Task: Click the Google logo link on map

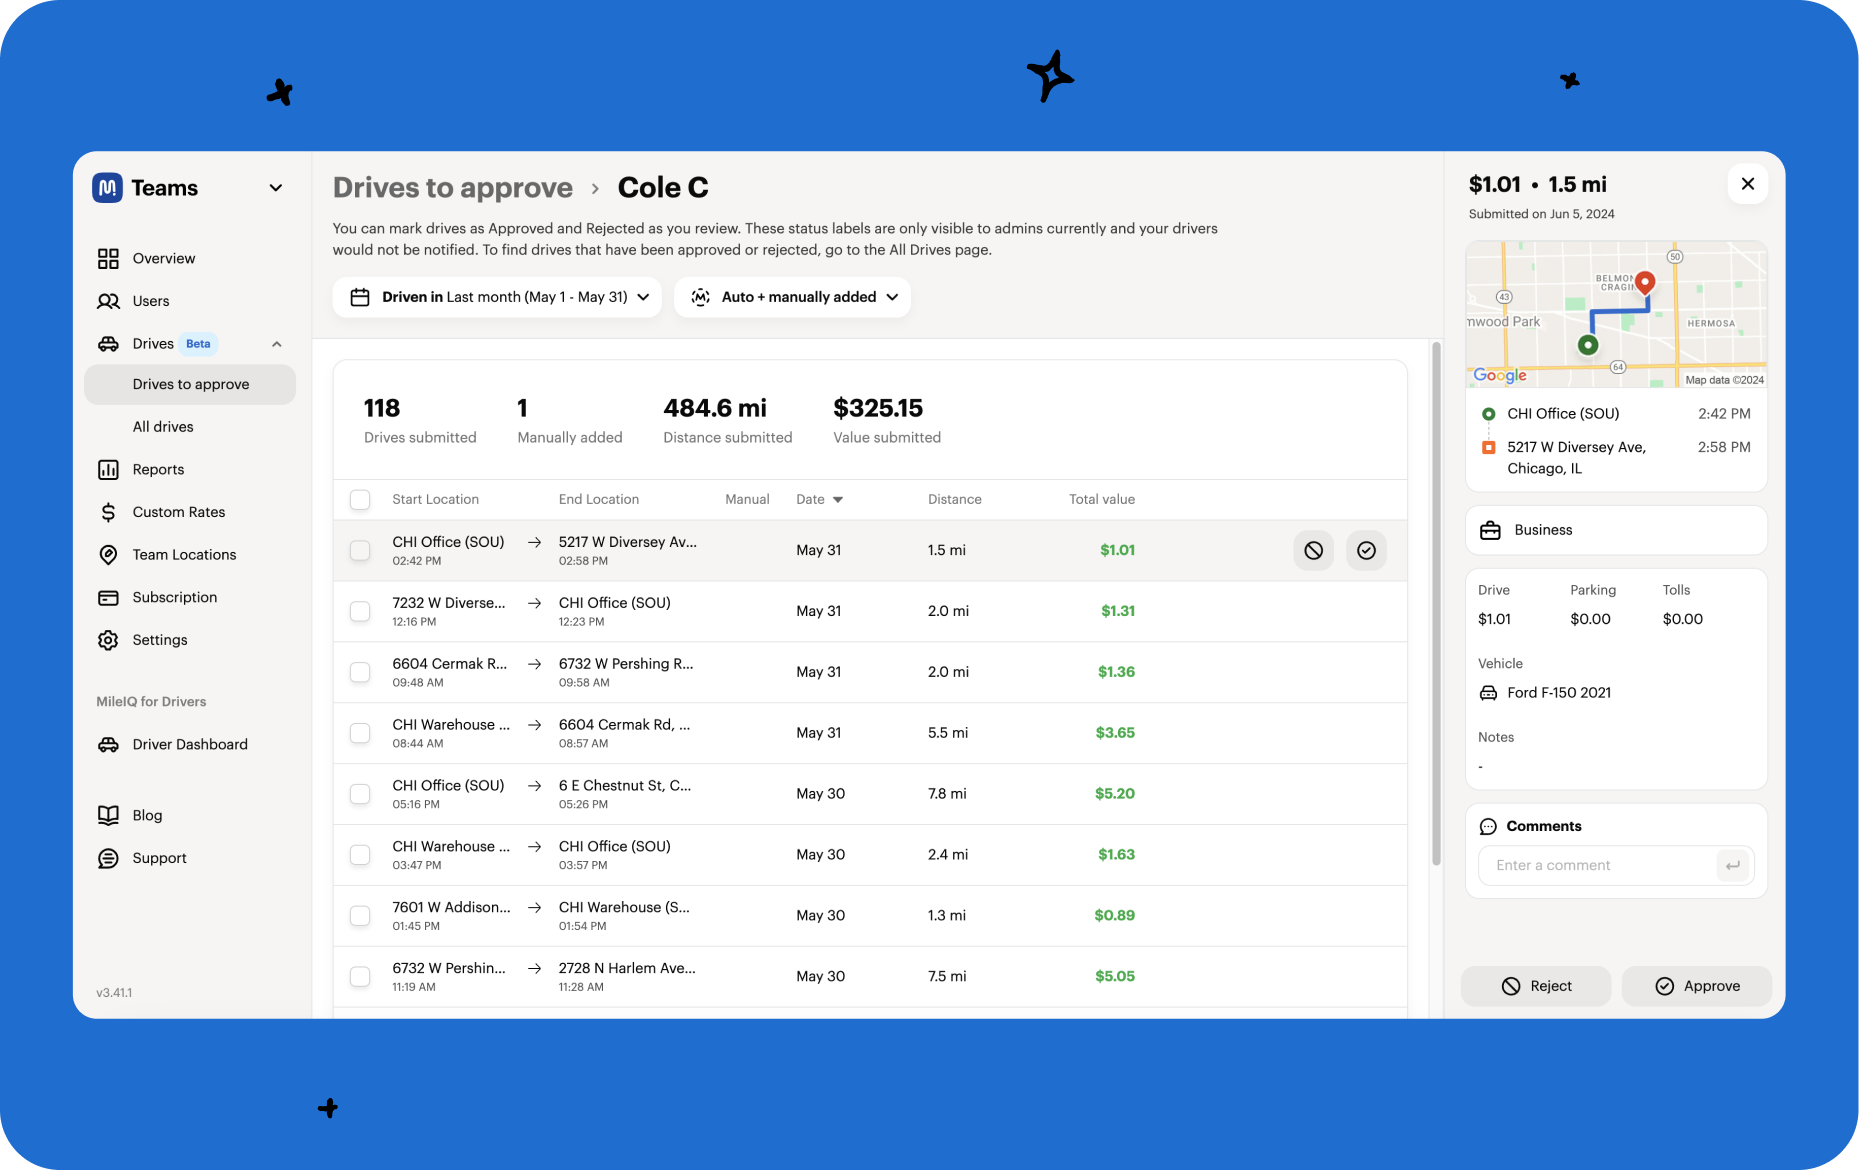Action: click(x=1500, y=376)
